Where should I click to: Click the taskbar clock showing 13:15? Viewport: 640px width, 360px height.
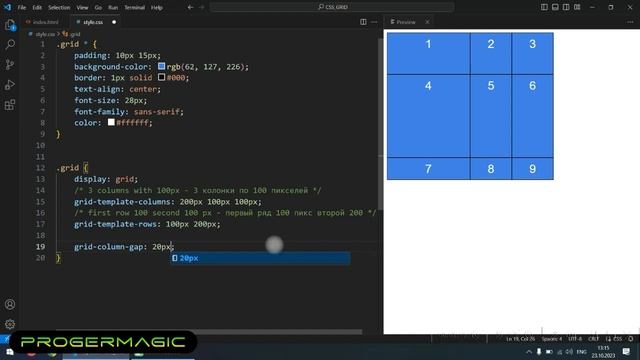click(x=603, y=351)
